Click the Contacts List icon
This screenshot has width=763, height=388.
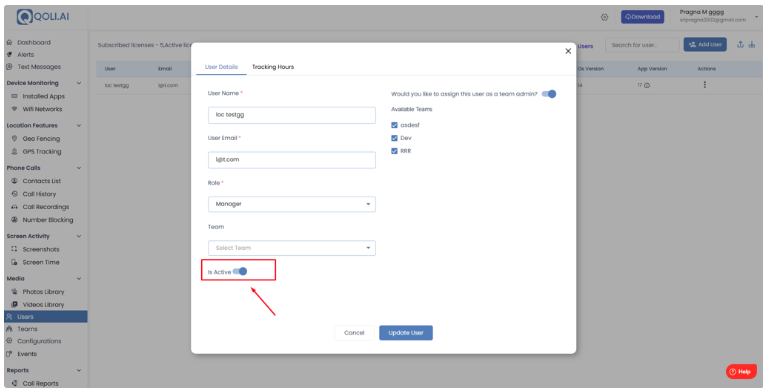(x=15, y=181)
